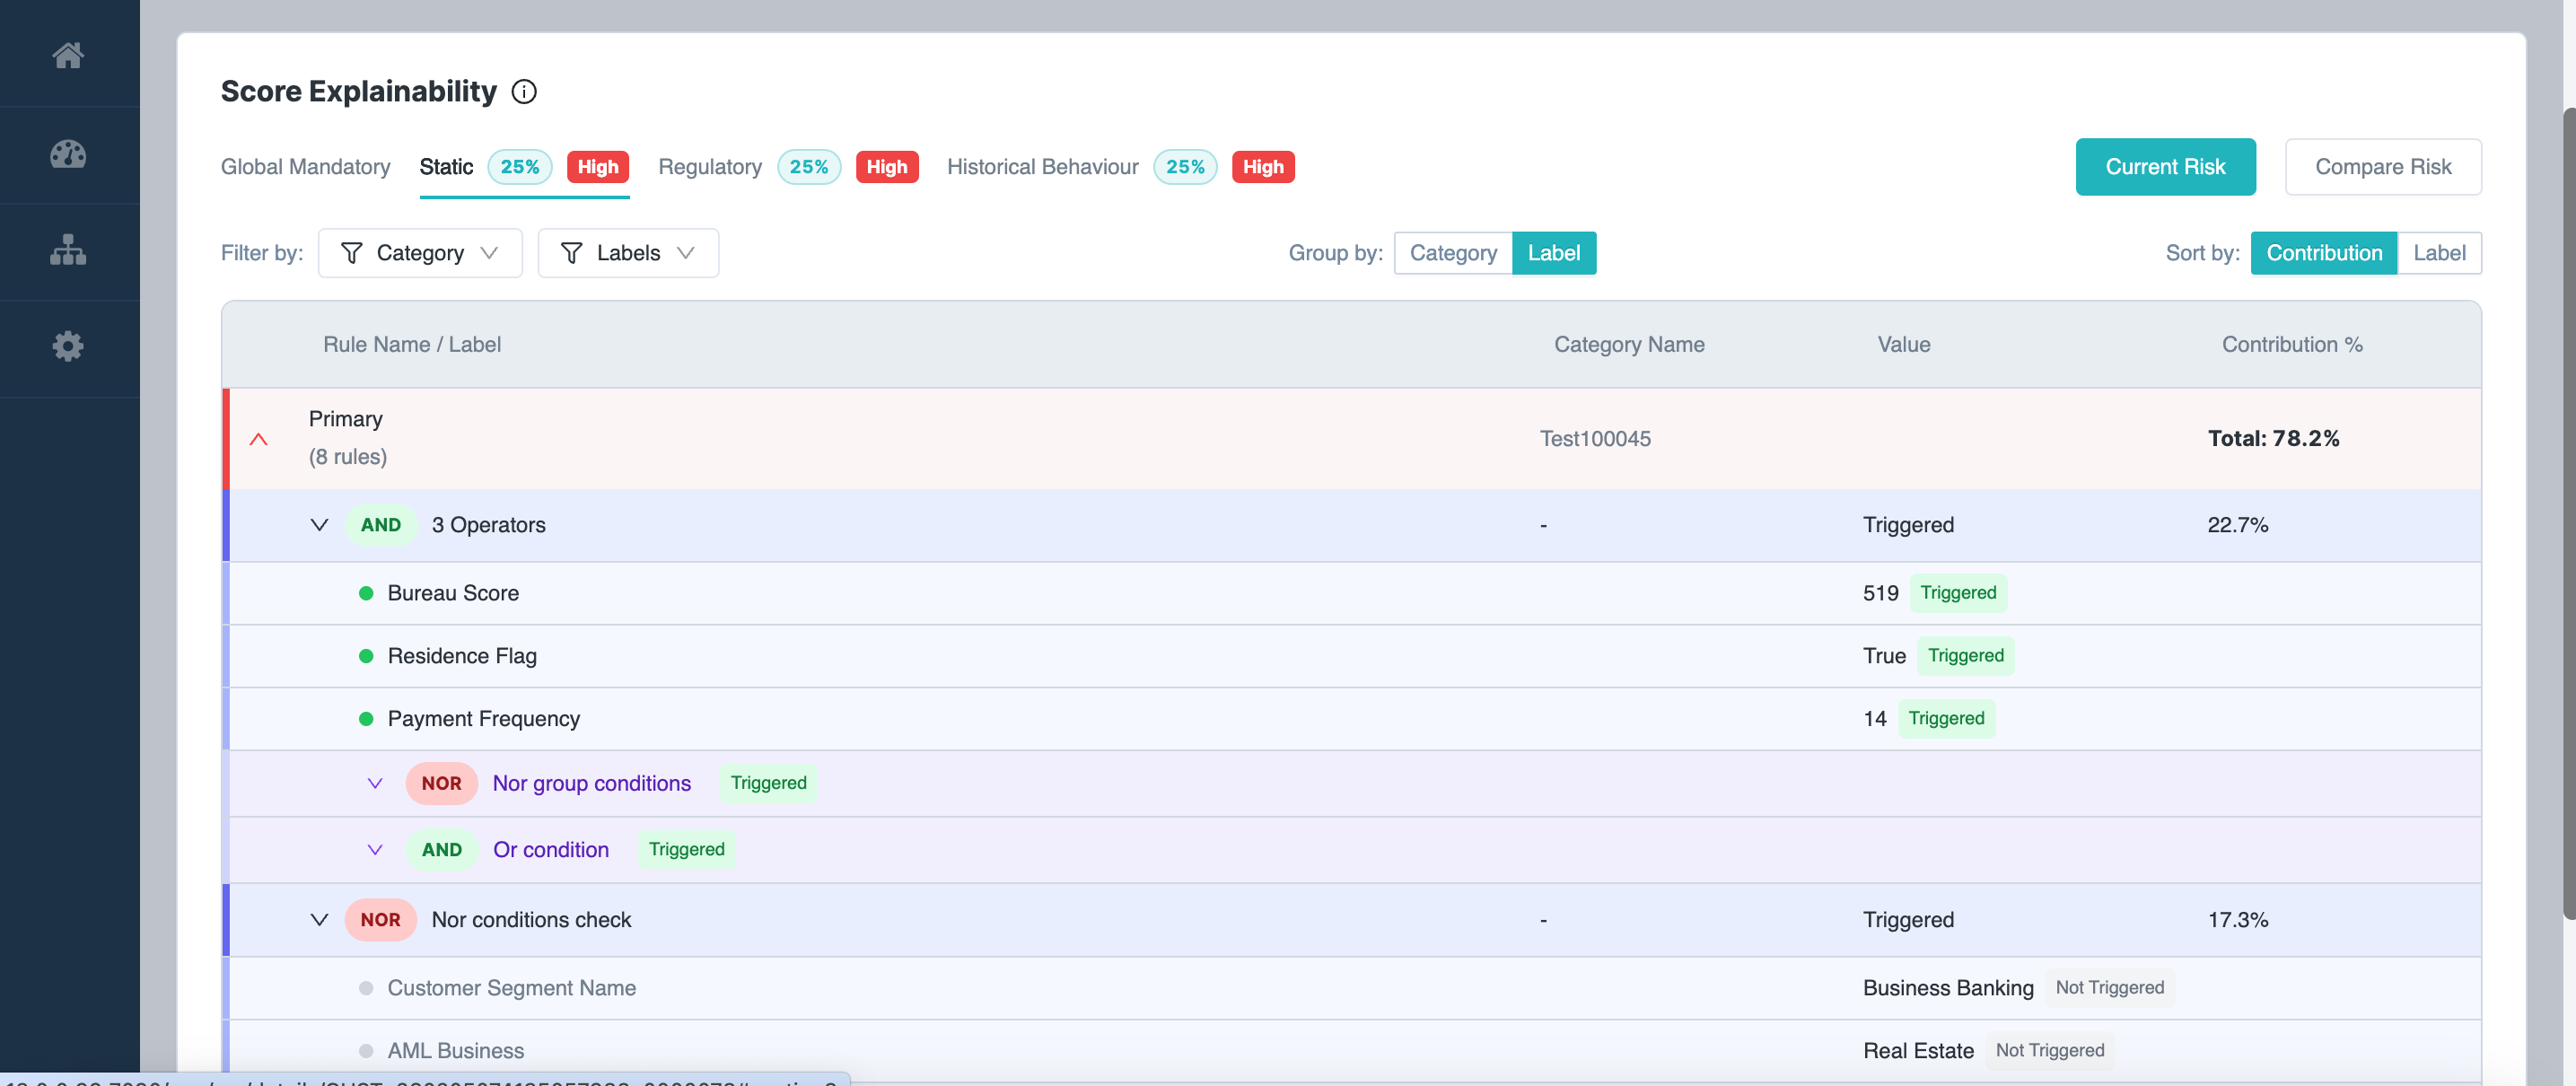The width and height of the screenshot is (2576, 1086).
Task: Click the Compare Risk button
Action: tap(2382, 167)
